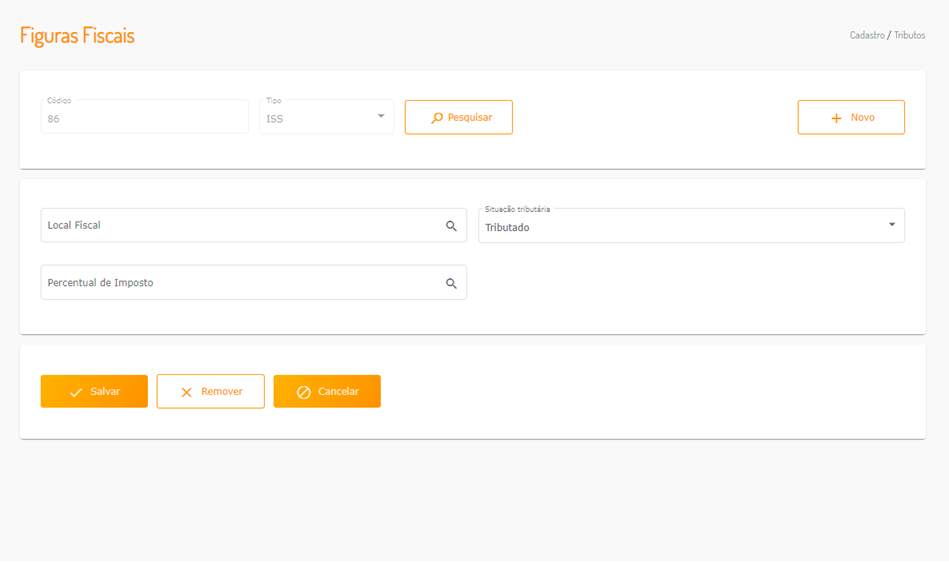Click into the Local Fiscal text field
The height and width of the screenshot is (562, 949).
240,226
